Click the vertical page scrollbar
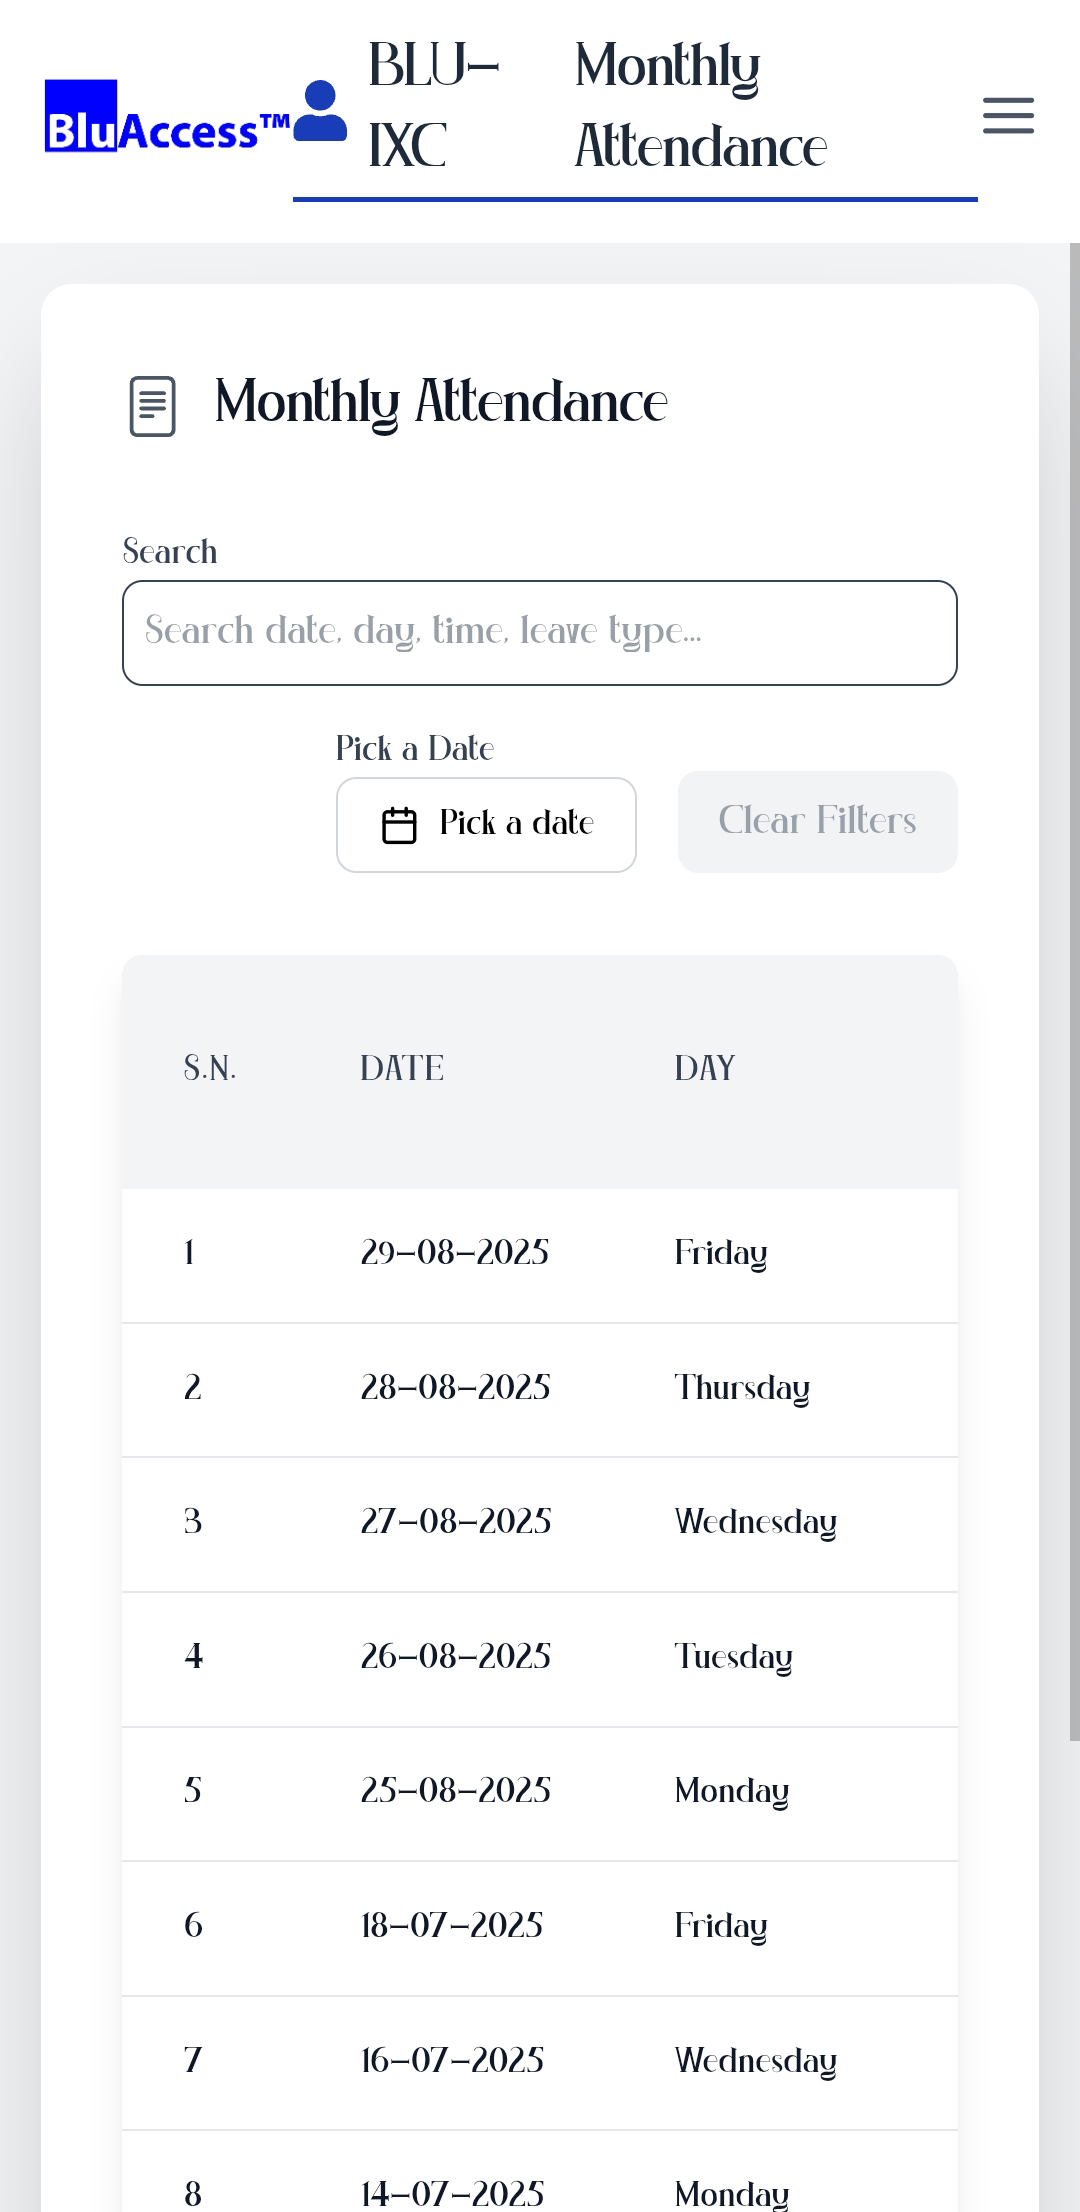1080x2212 pixels. 1074,1000
